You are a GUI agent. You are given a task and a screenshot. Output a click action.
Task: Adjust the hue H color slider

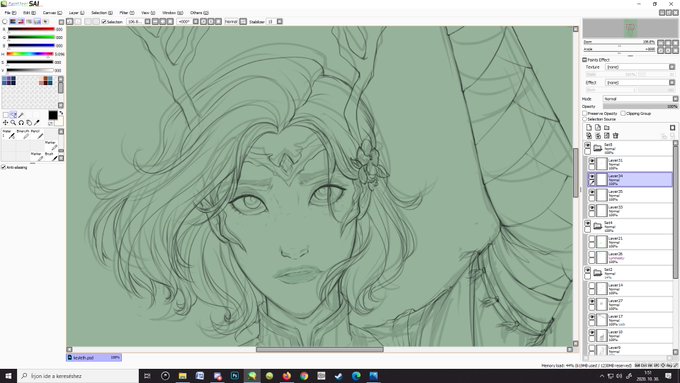coord(30,54)
